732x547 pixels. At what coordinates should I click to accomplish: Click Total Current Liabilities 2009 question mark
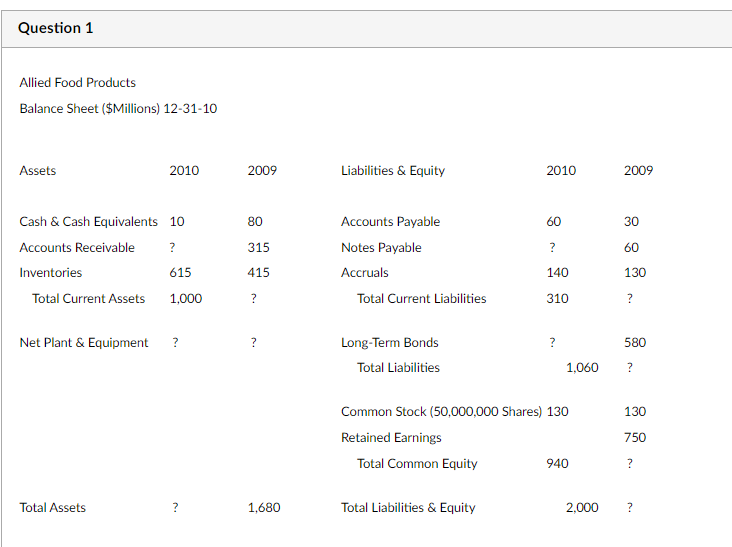click(630, 299)
